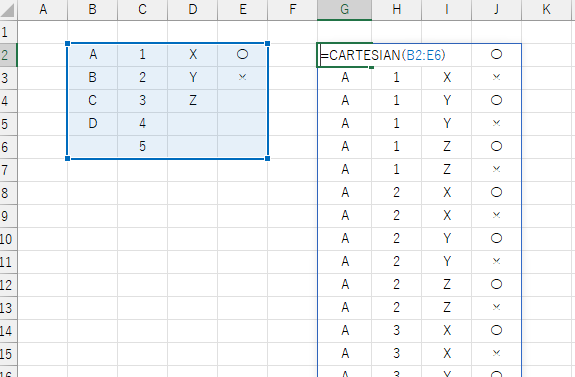Image resolution: width=575 pixels, height=377 pixels.
Task: Click the top-right range handle at E2
Action: tap(268, 44)
